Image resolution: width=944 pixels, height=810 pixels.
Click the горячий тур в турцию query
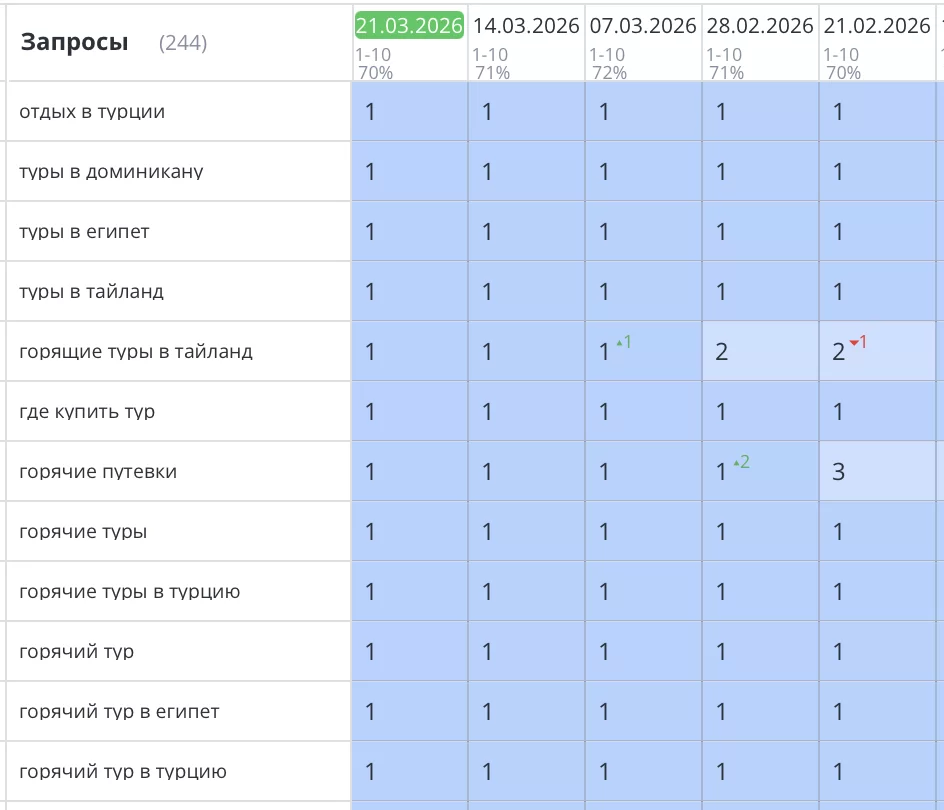tap(123, 772)
